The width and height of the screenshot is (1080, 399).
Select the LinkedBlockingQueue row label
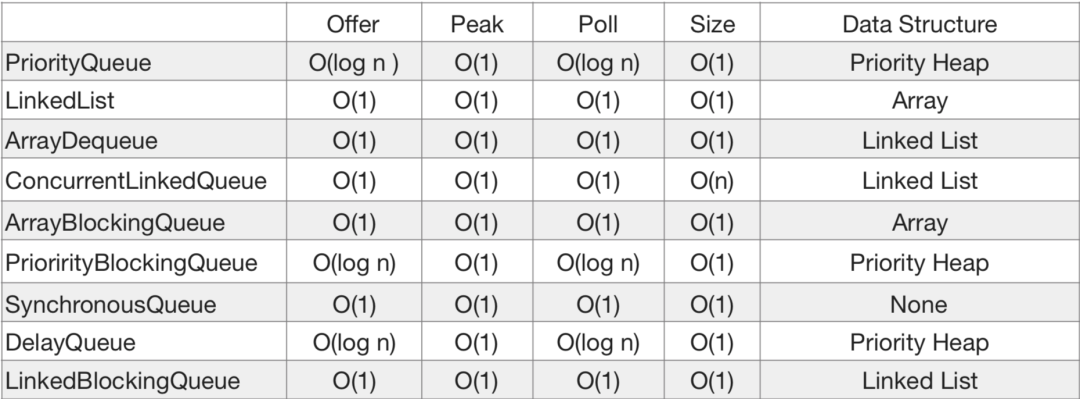[x=123, y=380]
